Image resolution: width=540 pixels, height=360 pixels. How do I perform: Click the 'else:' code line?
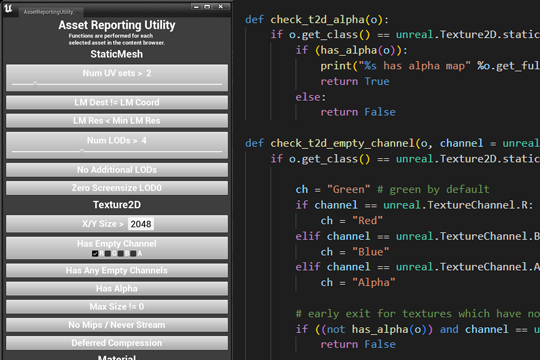tap(310, 97)
